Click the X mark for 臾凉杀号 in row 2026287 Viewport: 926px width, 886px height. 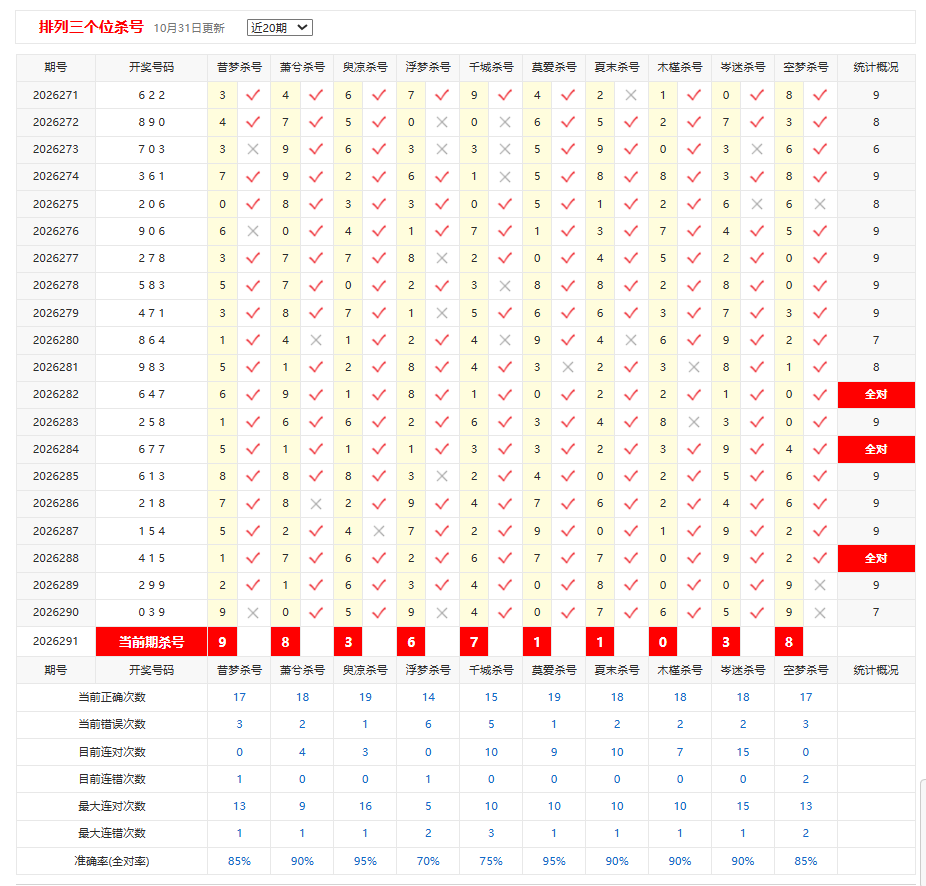(x=379, y=531)
